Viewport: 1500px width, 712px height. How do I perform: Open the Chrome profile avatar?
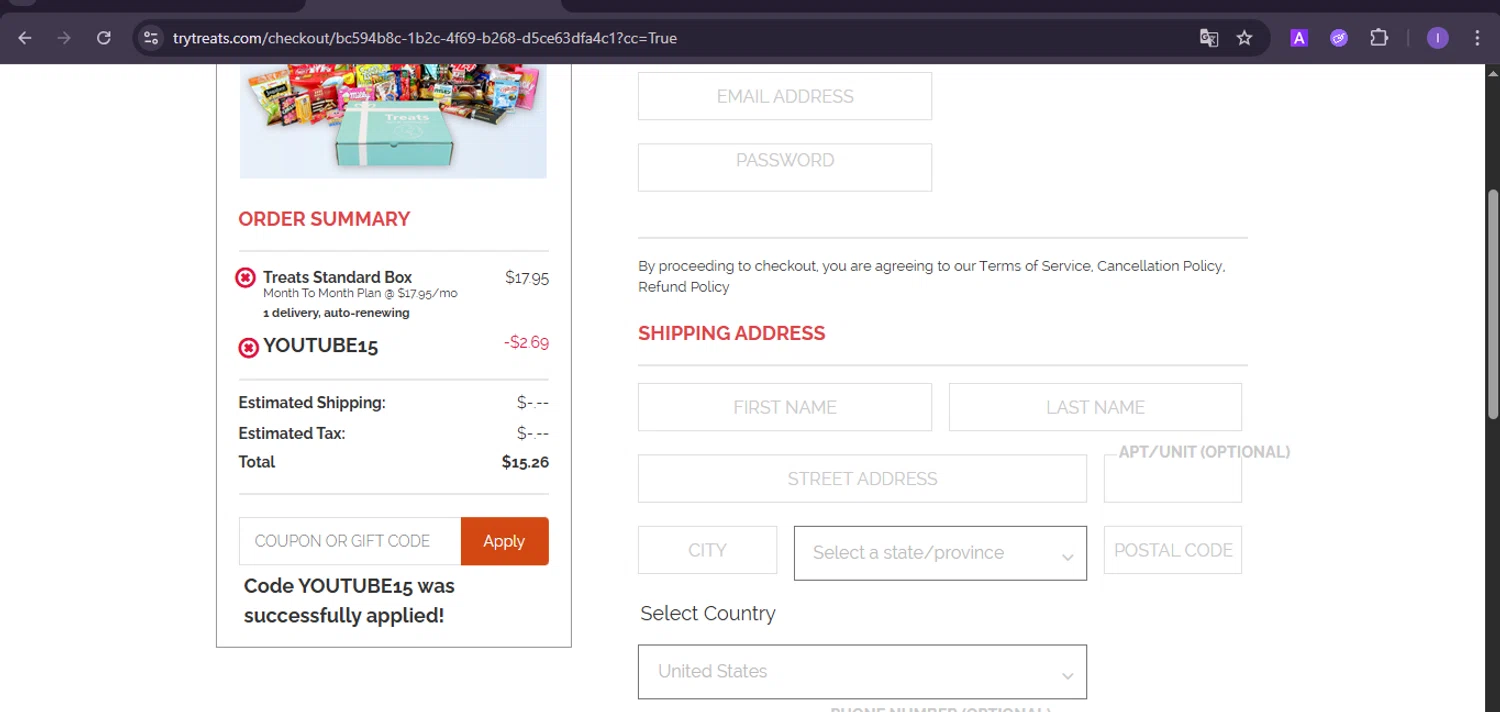coord(1438,38)
